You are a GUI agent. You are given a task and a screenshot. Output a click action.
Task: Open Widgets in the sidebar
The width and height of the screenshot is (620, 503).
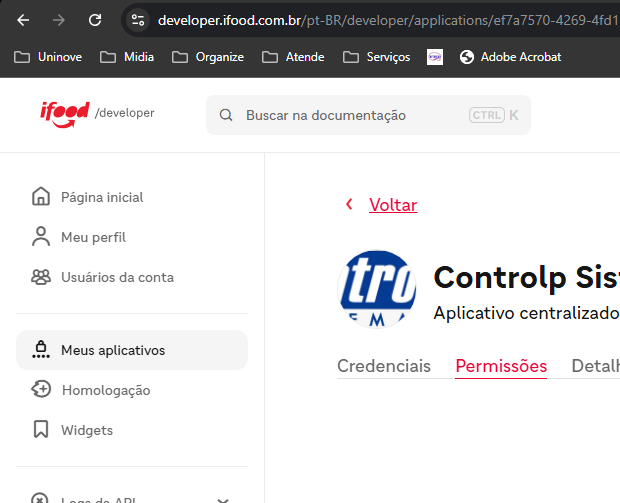tap(87, 430)
